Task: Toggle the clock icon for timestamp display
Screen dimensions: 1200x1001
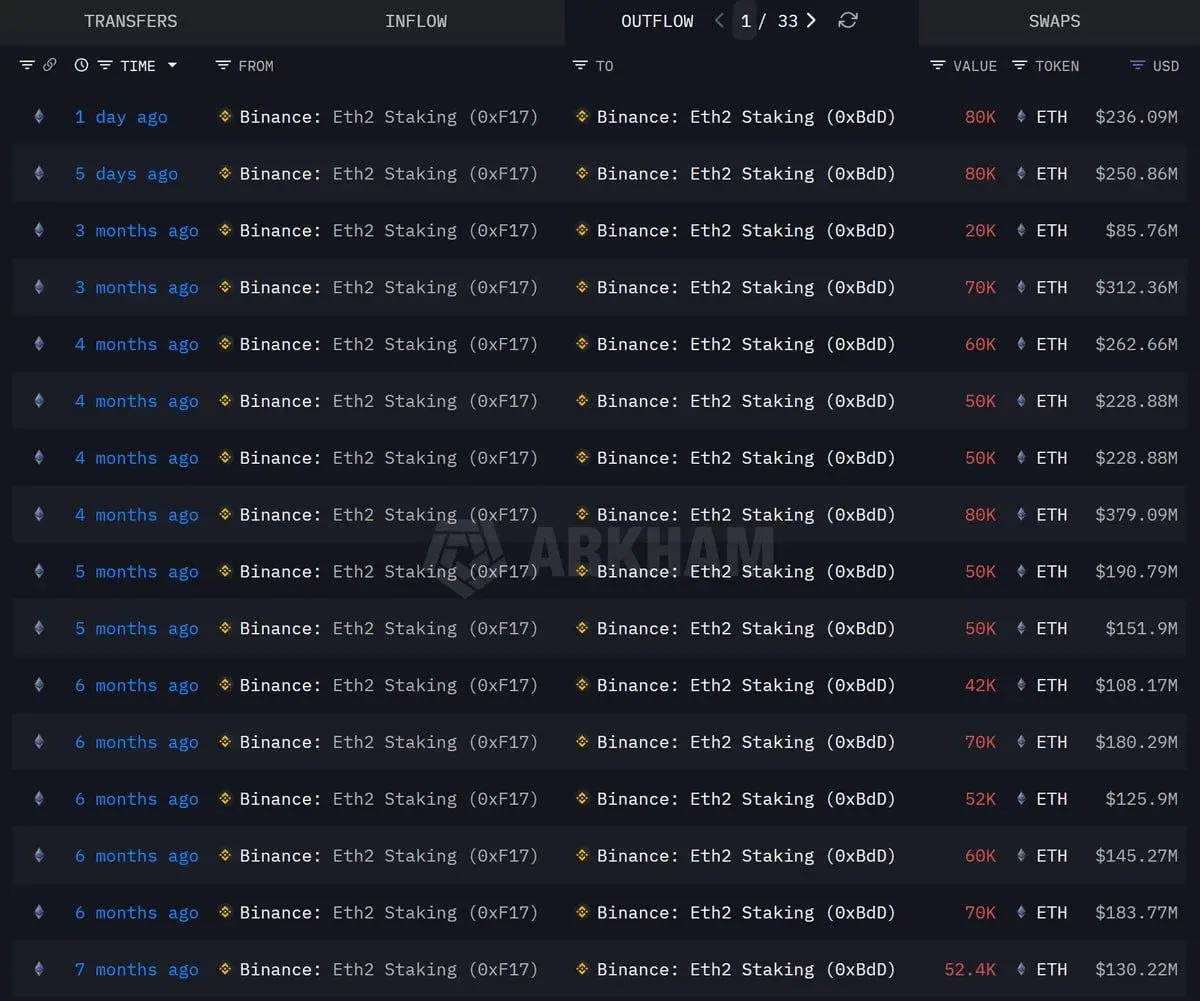Action: (81, 65)
